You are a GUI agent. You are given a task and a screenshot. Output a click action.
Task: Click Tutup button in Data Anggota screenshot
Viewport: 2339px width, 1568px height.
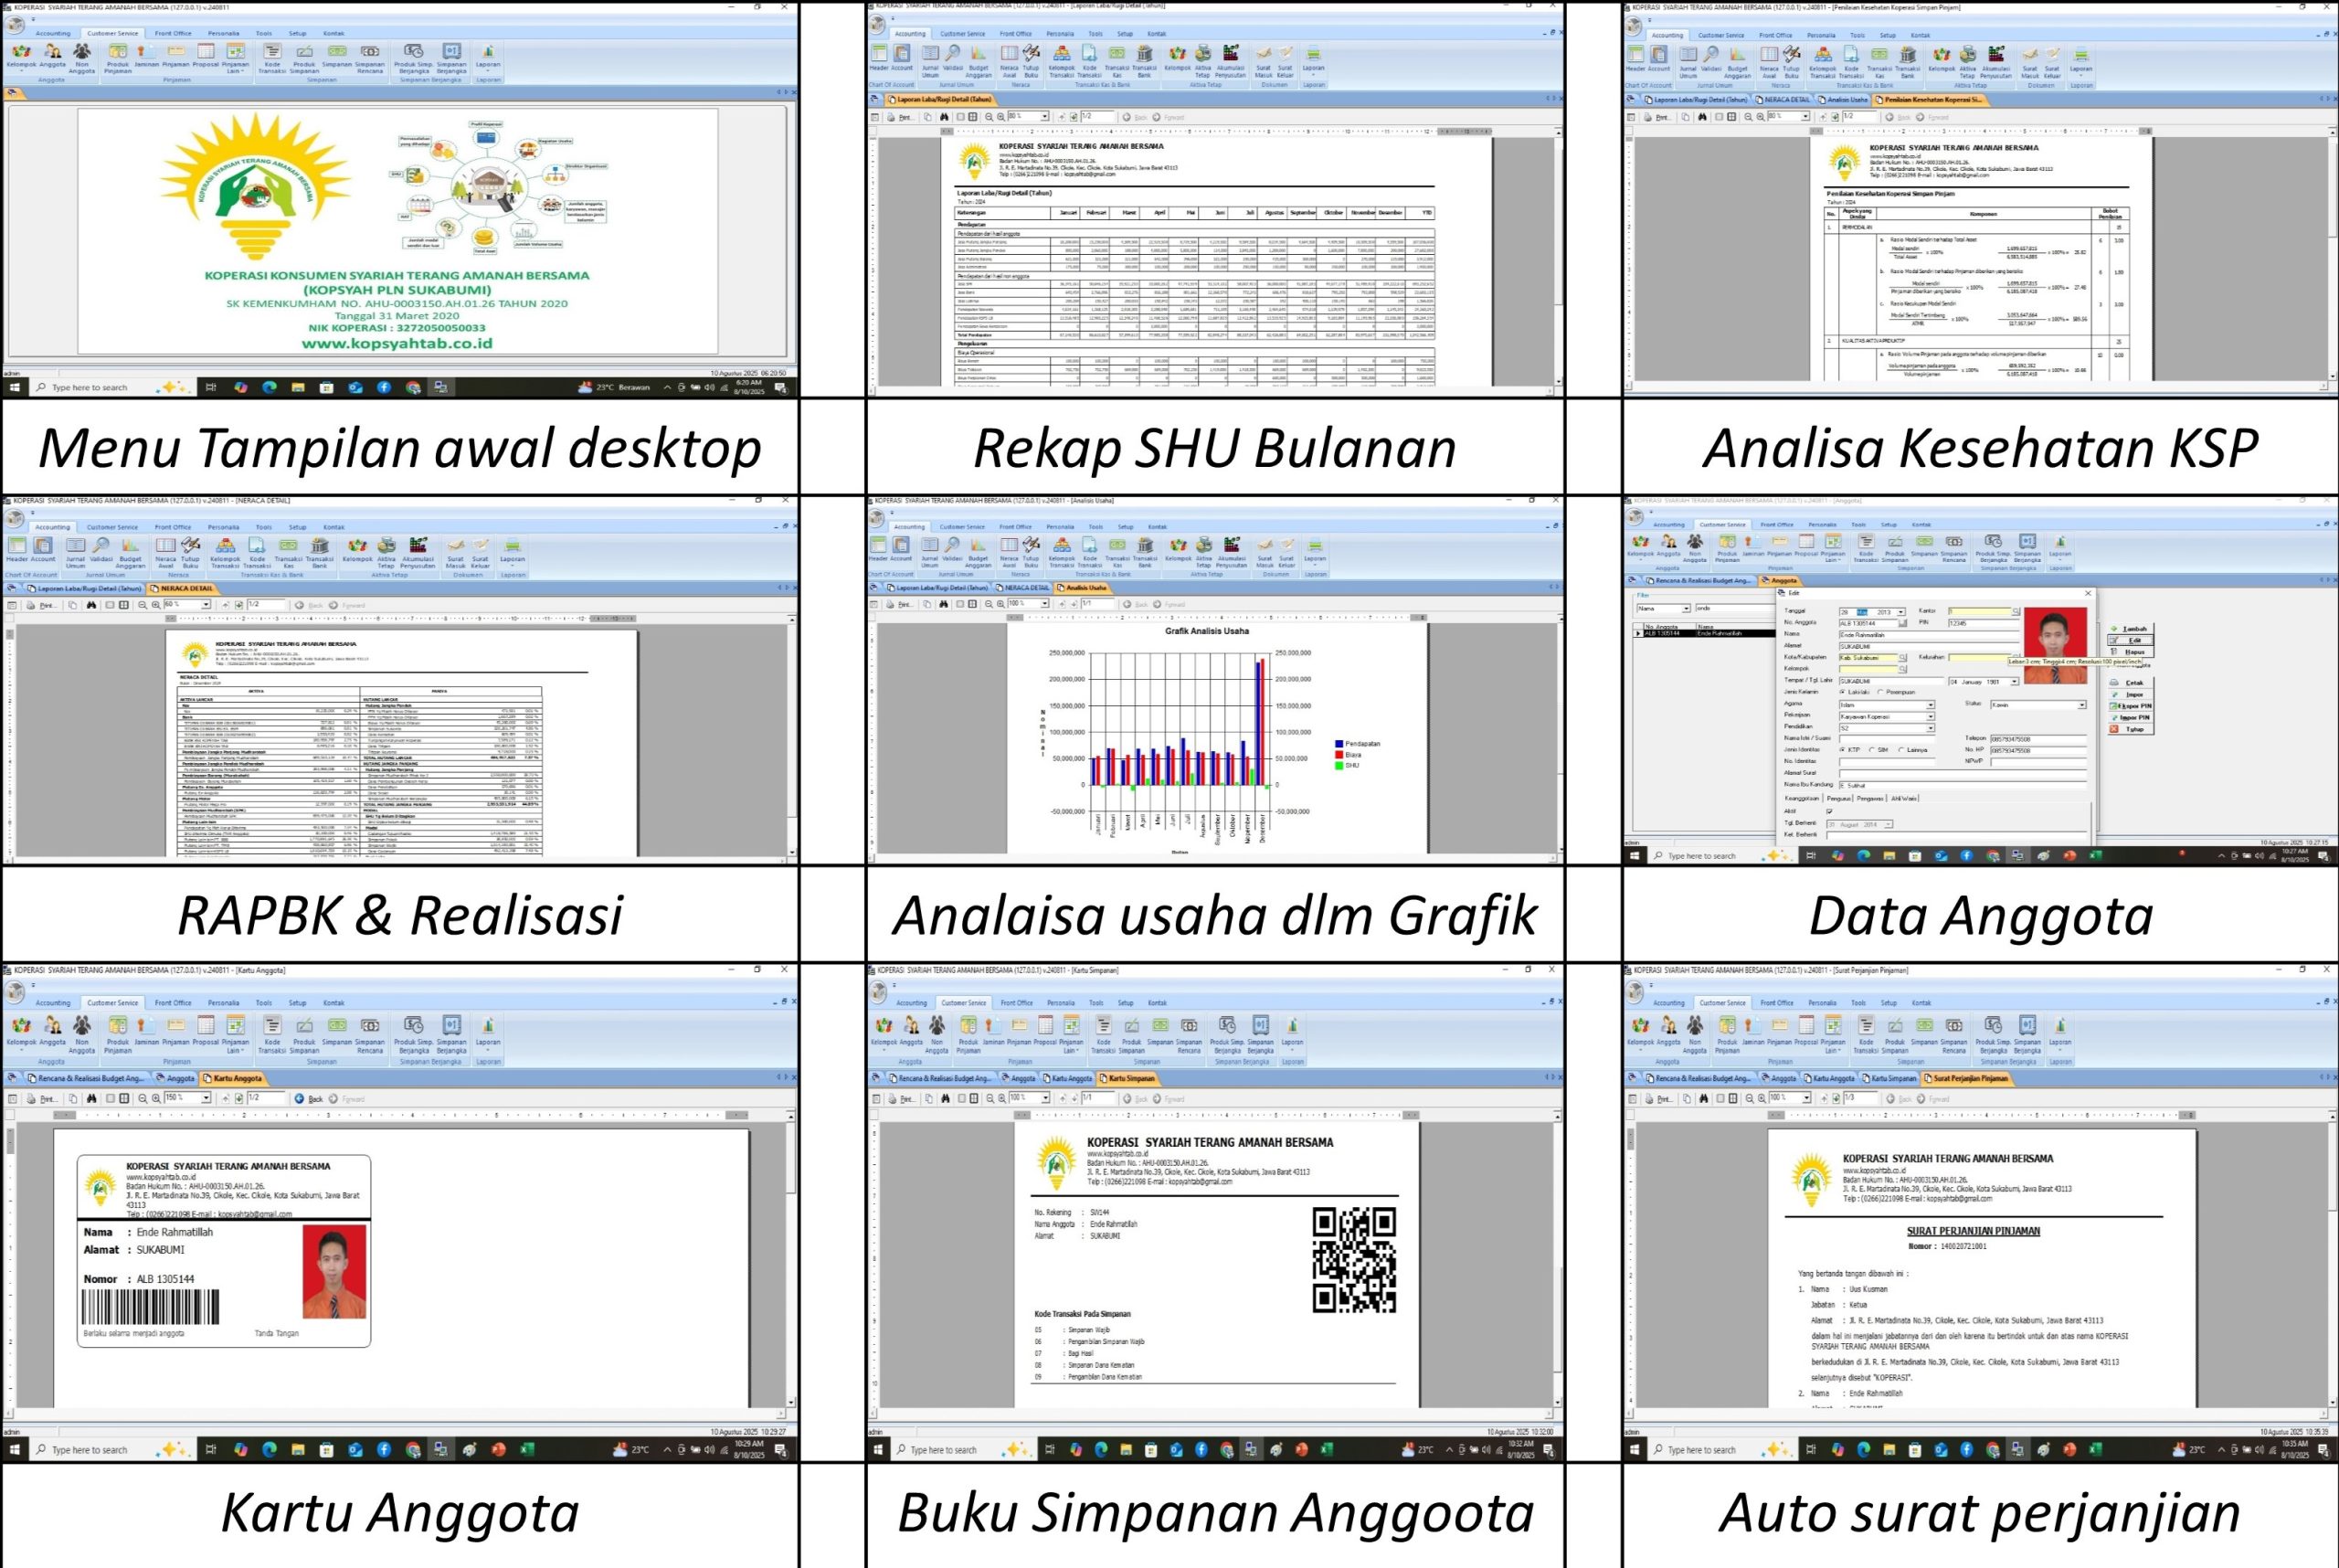tap(2131, 730)
